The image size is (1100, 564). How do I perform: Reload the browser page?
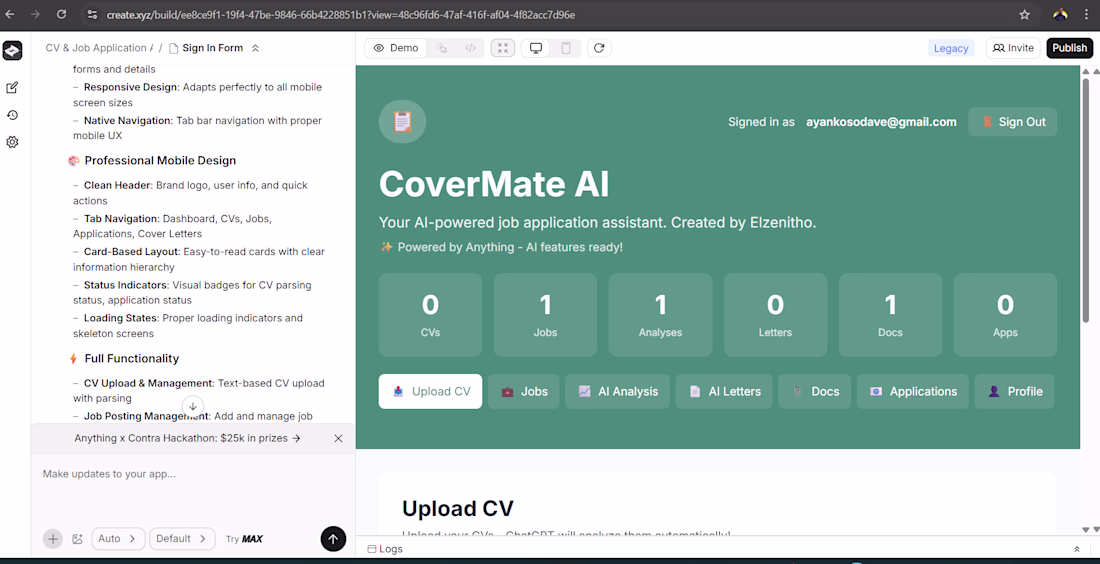62,14
